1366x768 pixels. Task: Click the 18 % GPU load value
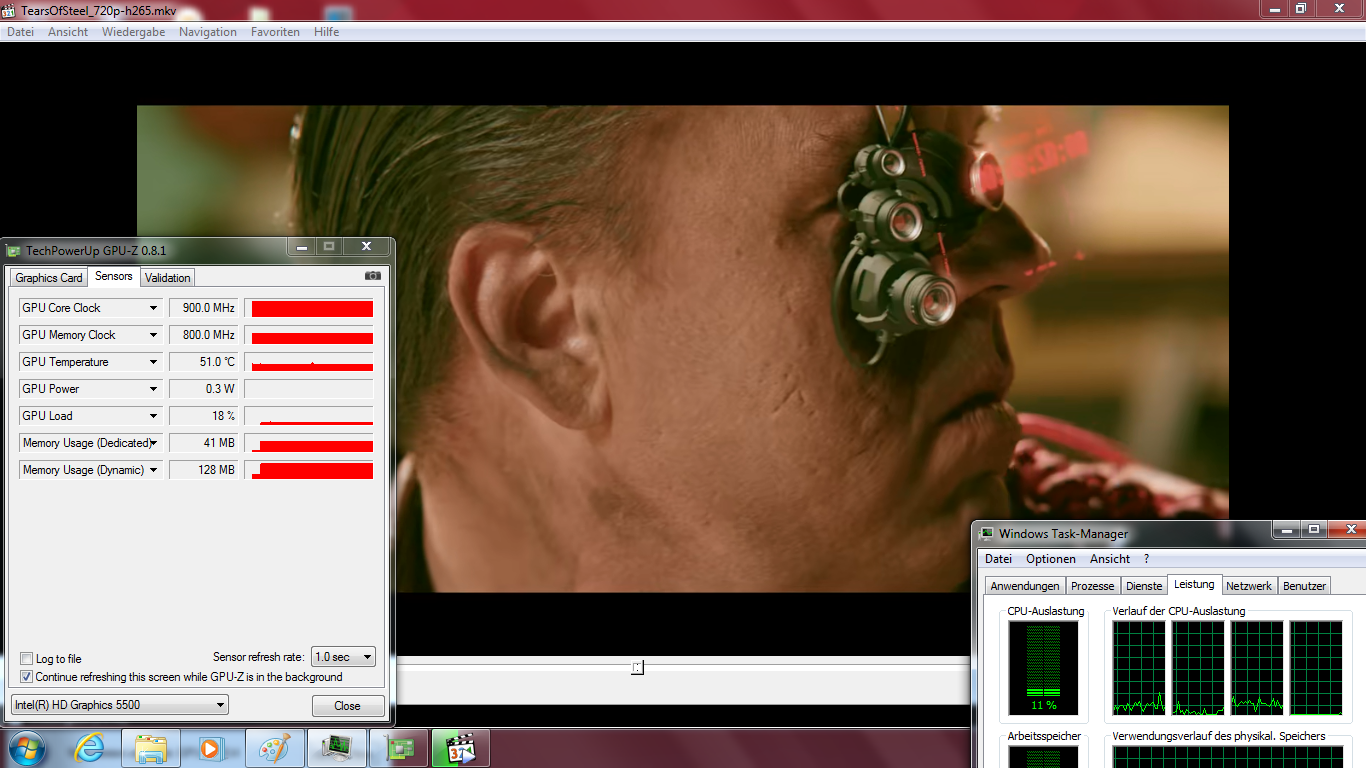point(205,416)
